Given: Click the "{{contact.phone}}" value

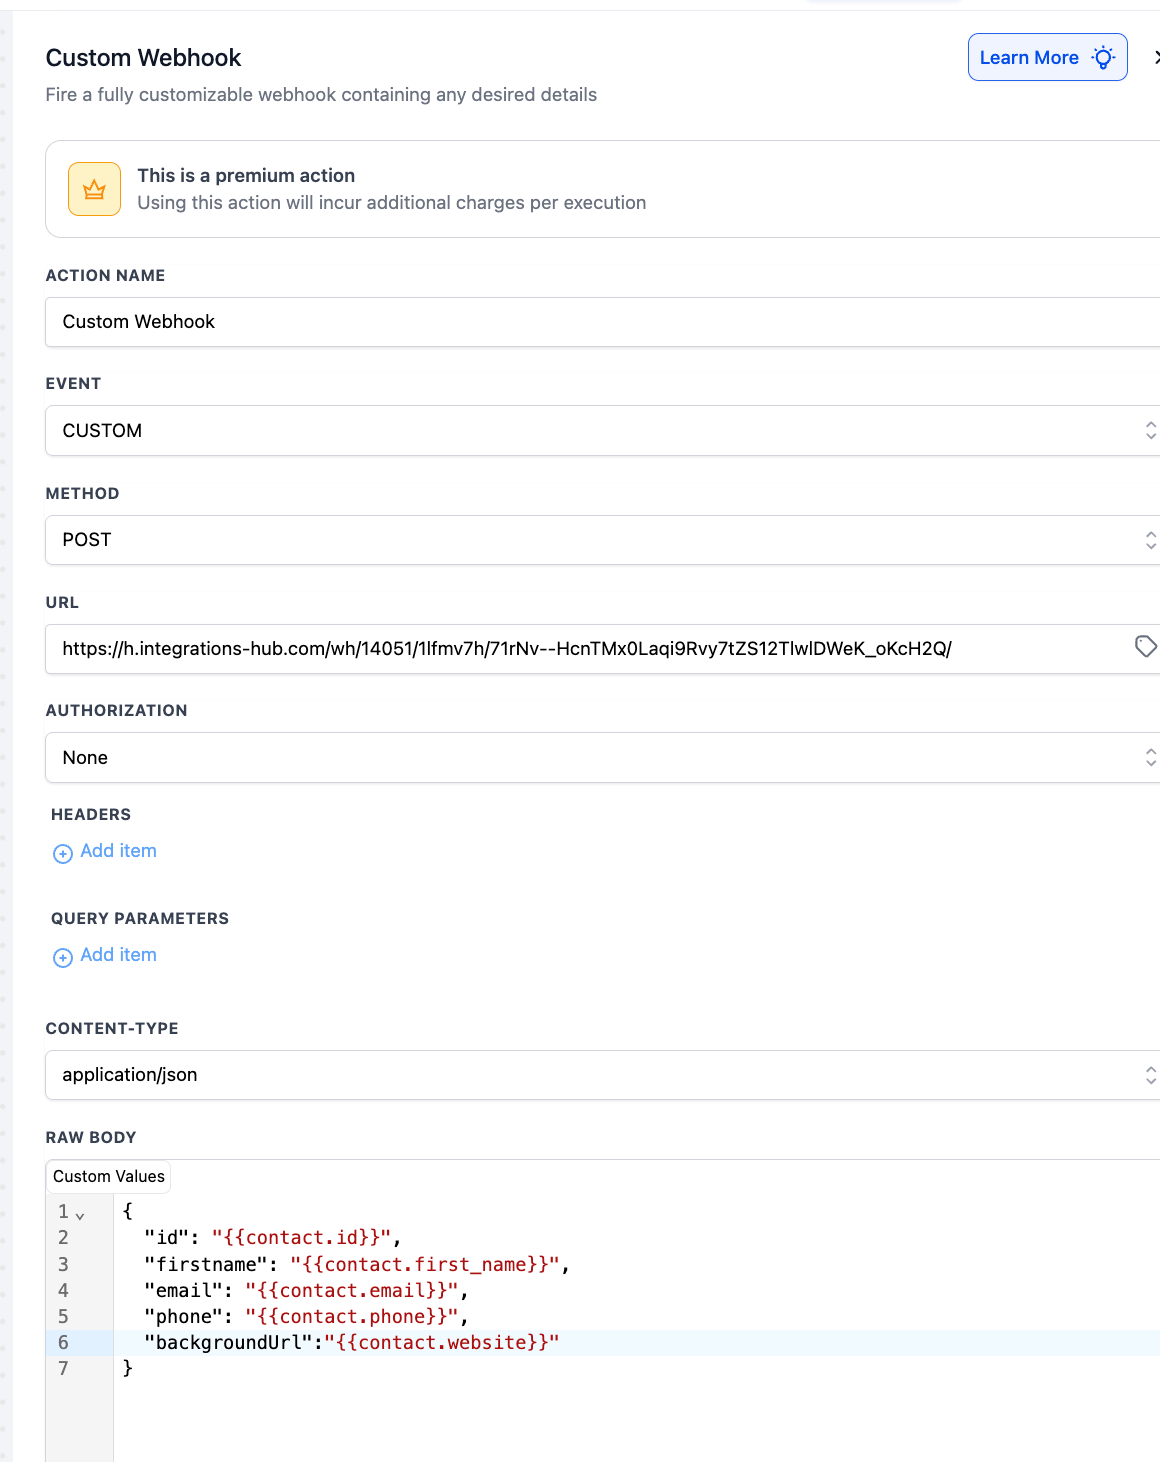Looking at the screenshot, I should point(351,1317).
